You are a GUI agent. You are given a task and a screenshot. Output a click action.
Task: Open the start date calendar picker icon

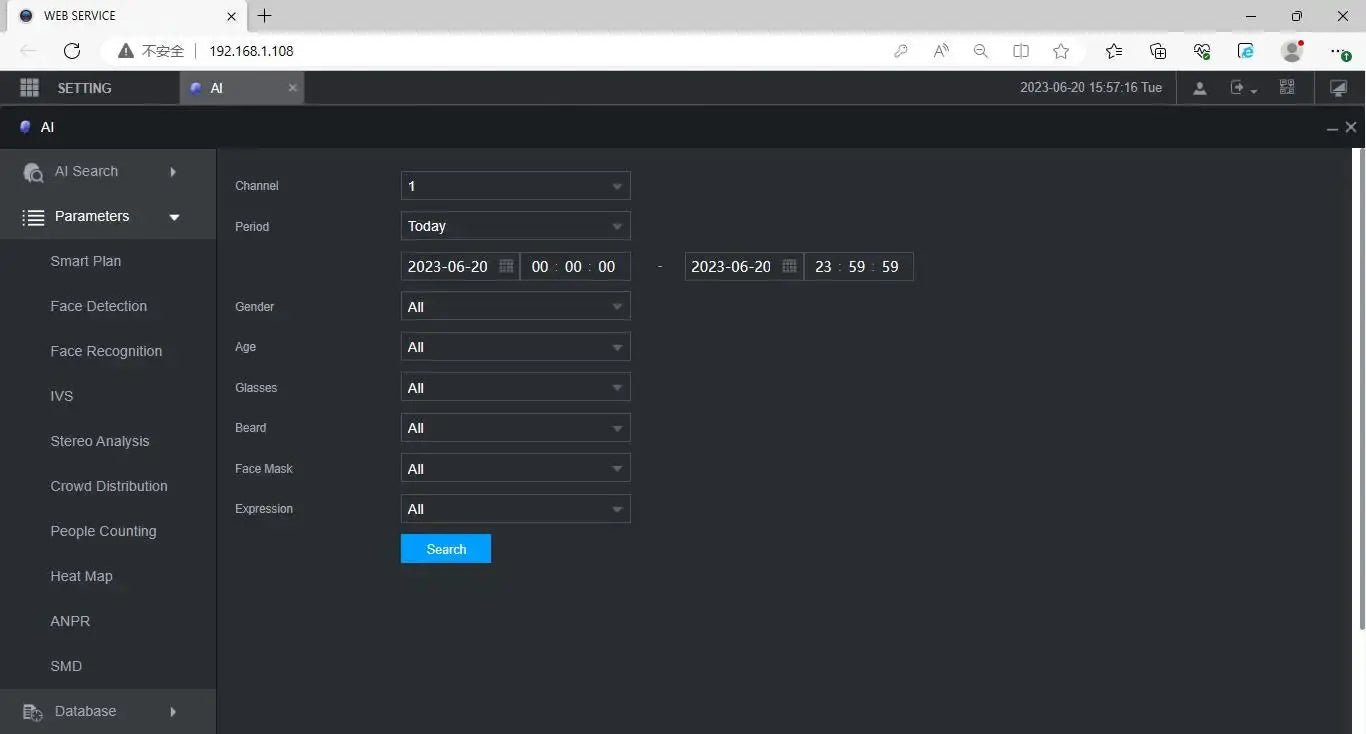[506, 266]
